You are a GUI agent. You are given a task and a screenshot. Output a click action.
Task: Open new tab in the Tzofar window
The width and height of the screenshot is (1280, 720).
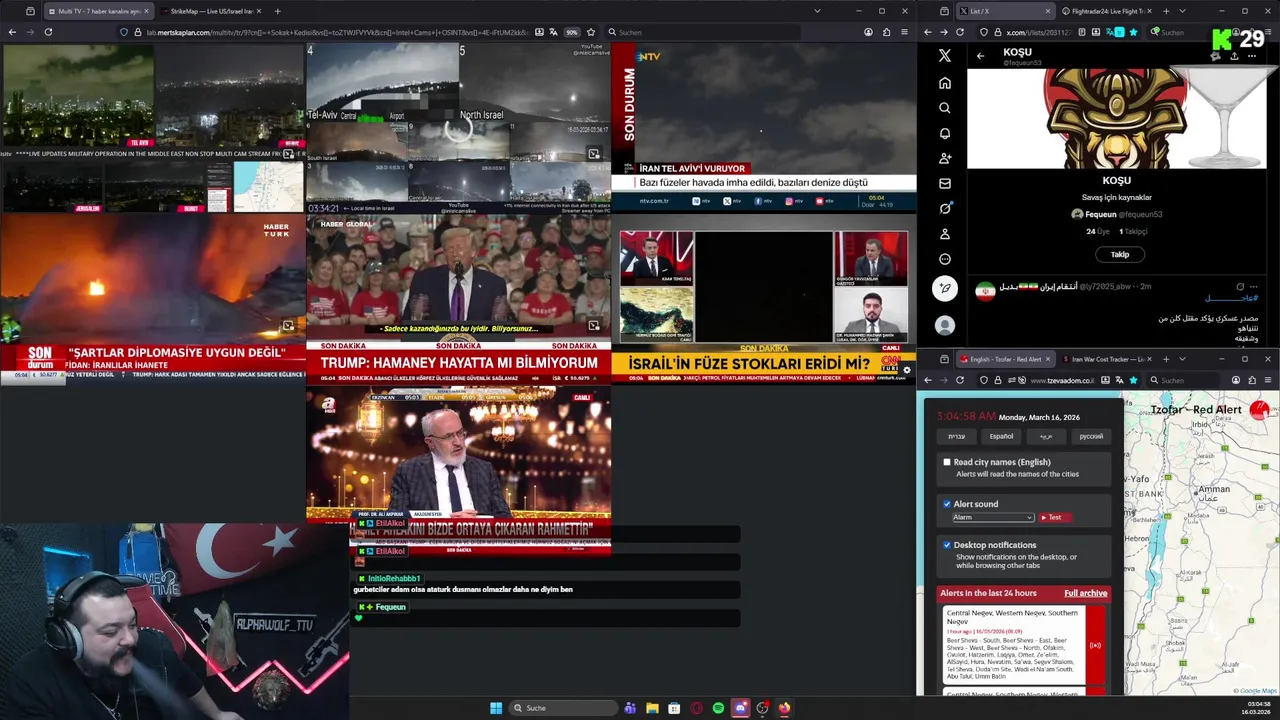[x=1165, y=359]
